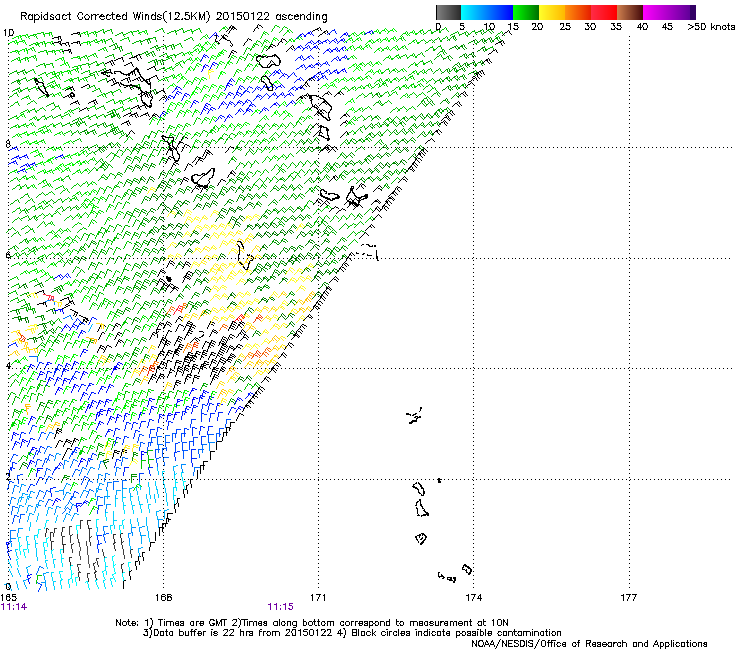Click the dark purple 45-50 knots legend segment

682,12
